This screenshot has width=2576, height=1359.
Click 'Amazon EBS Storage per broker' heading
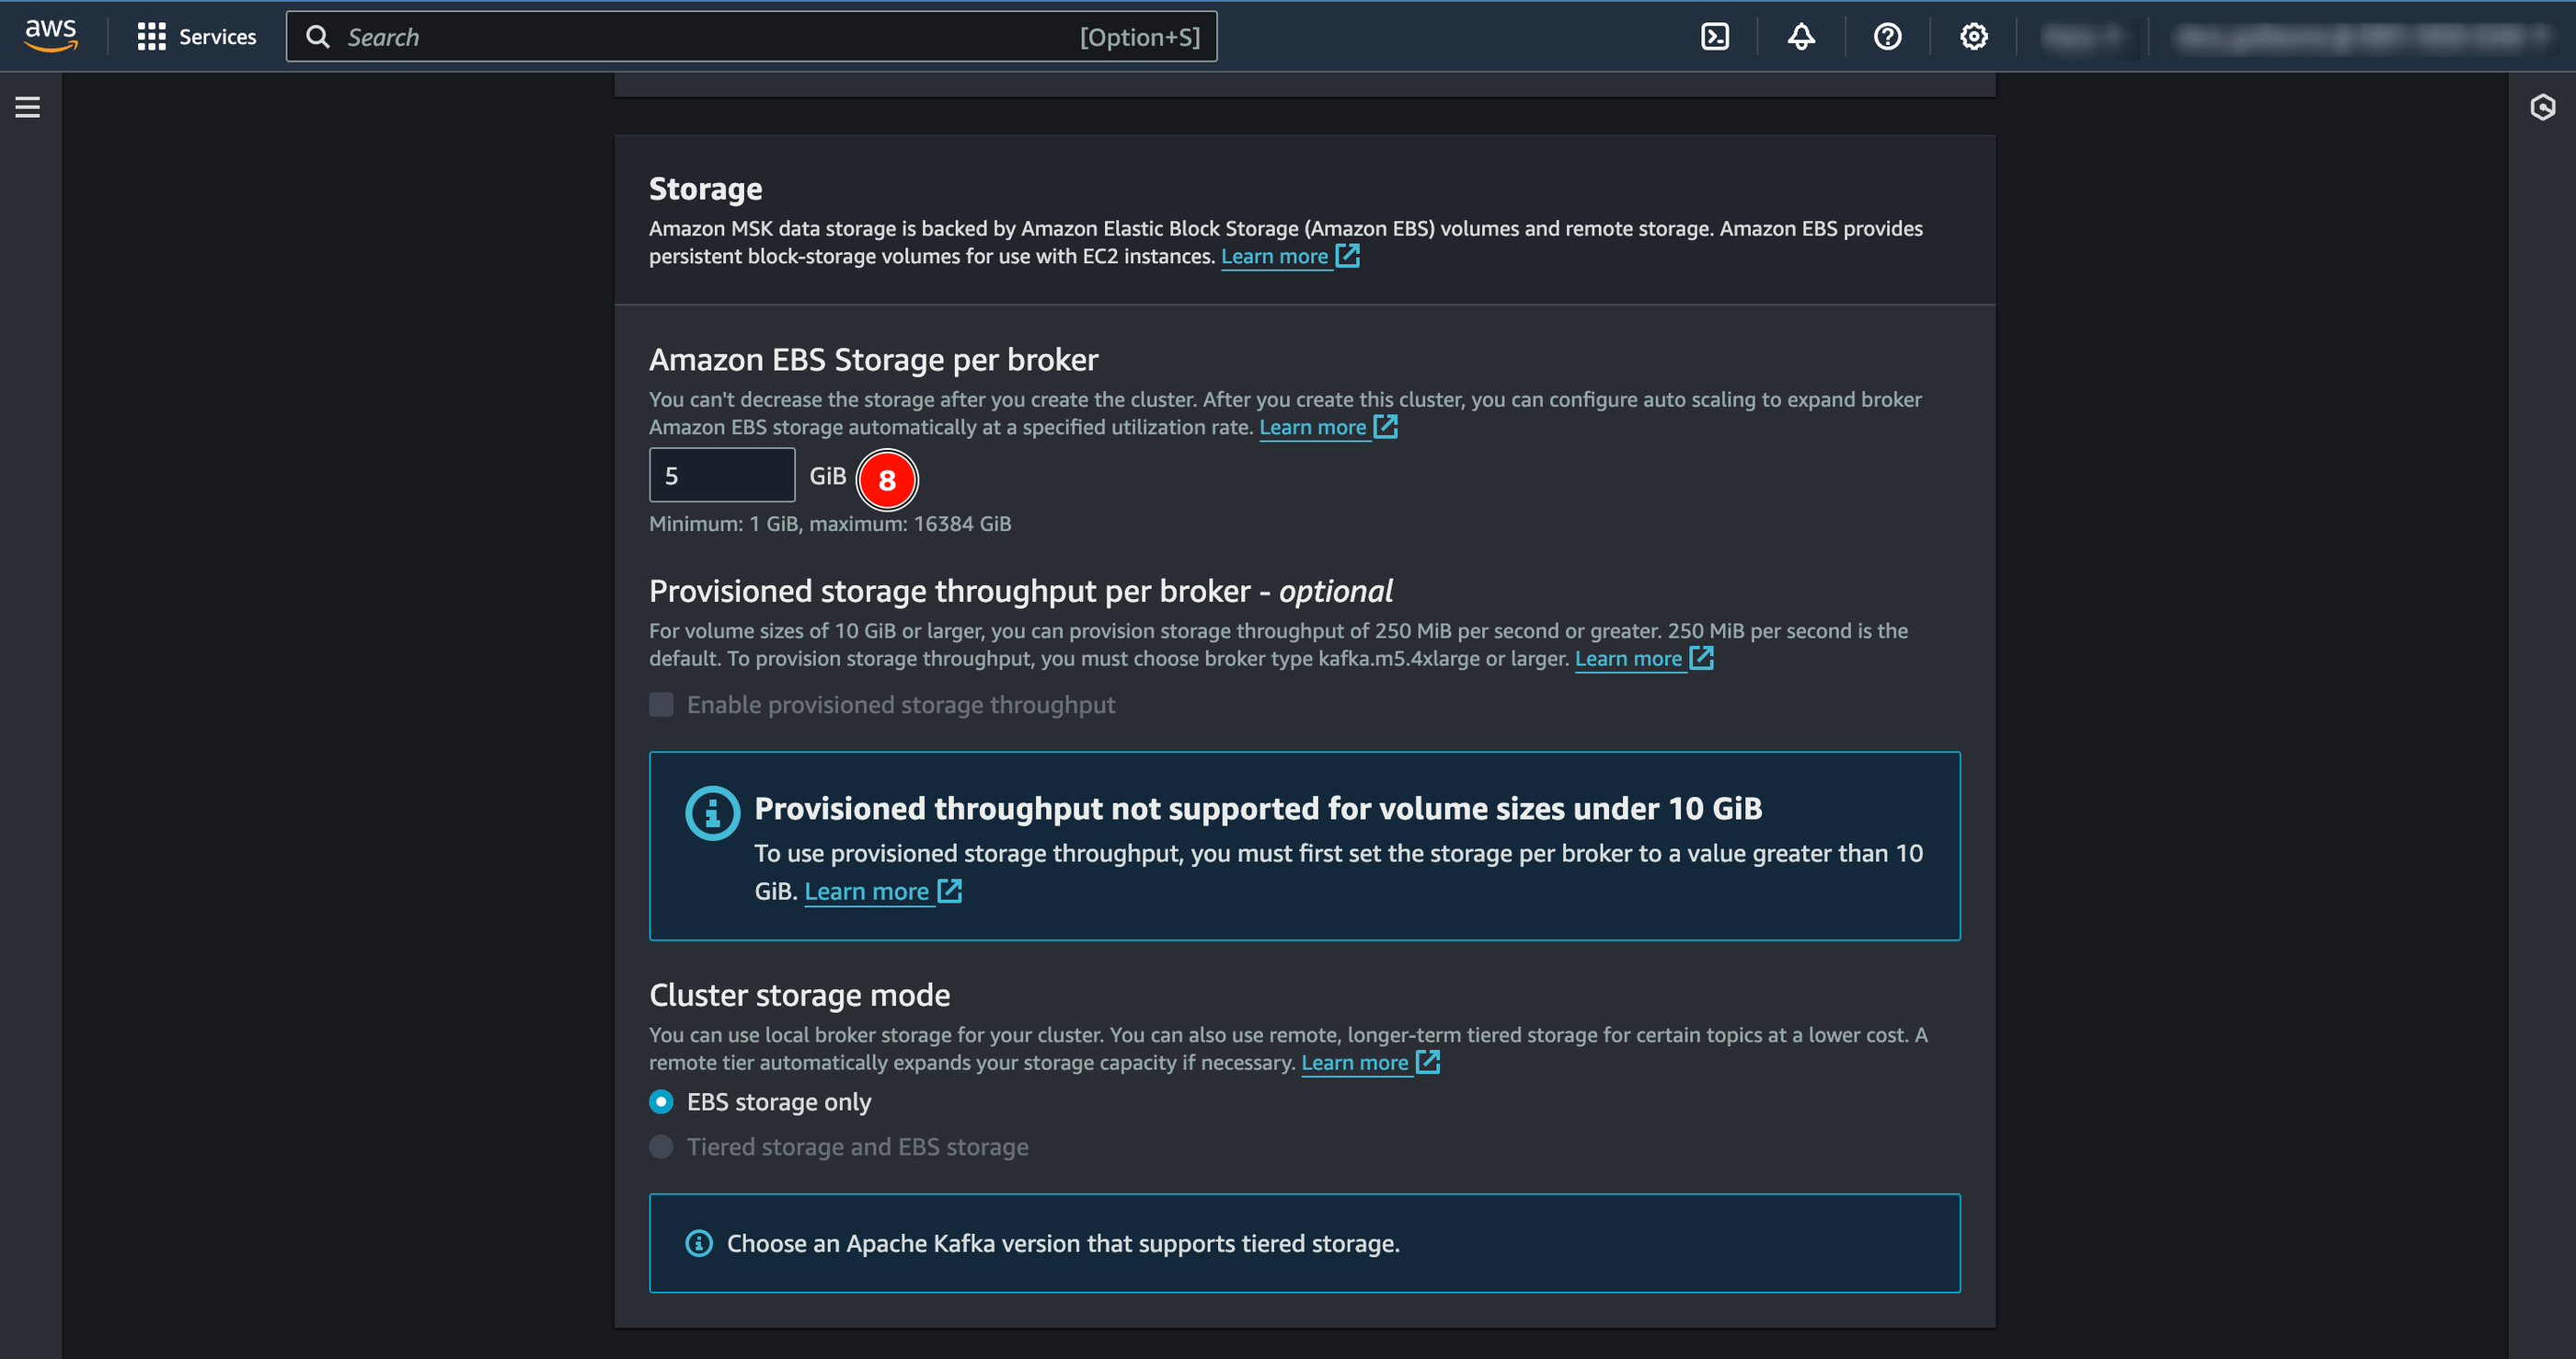(x=873, y=360)
